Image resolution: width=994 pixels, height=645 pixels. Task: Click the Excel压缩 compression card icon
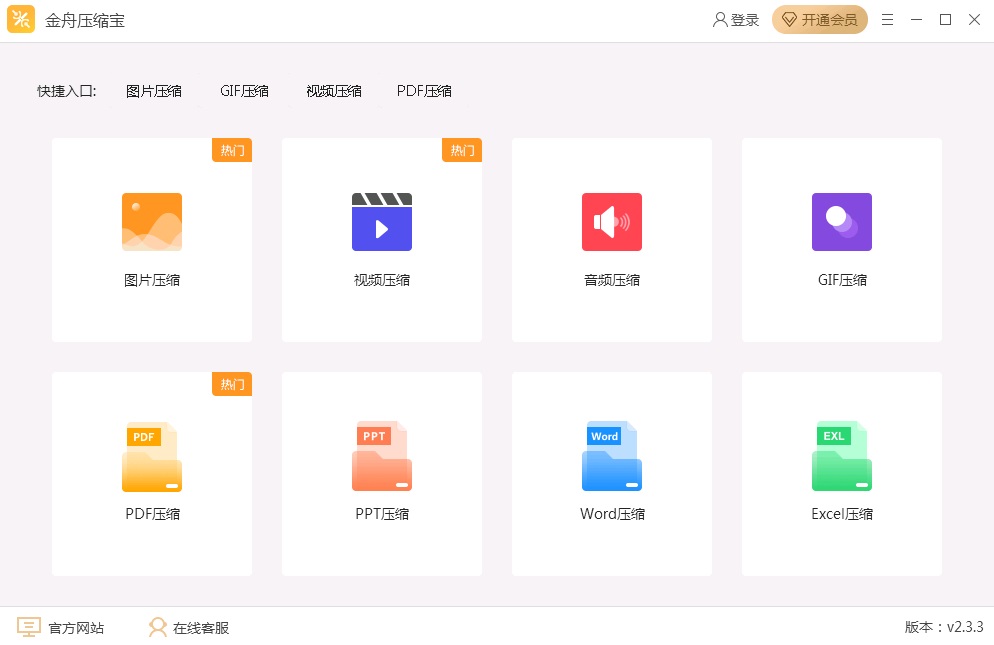pos(841,456)
